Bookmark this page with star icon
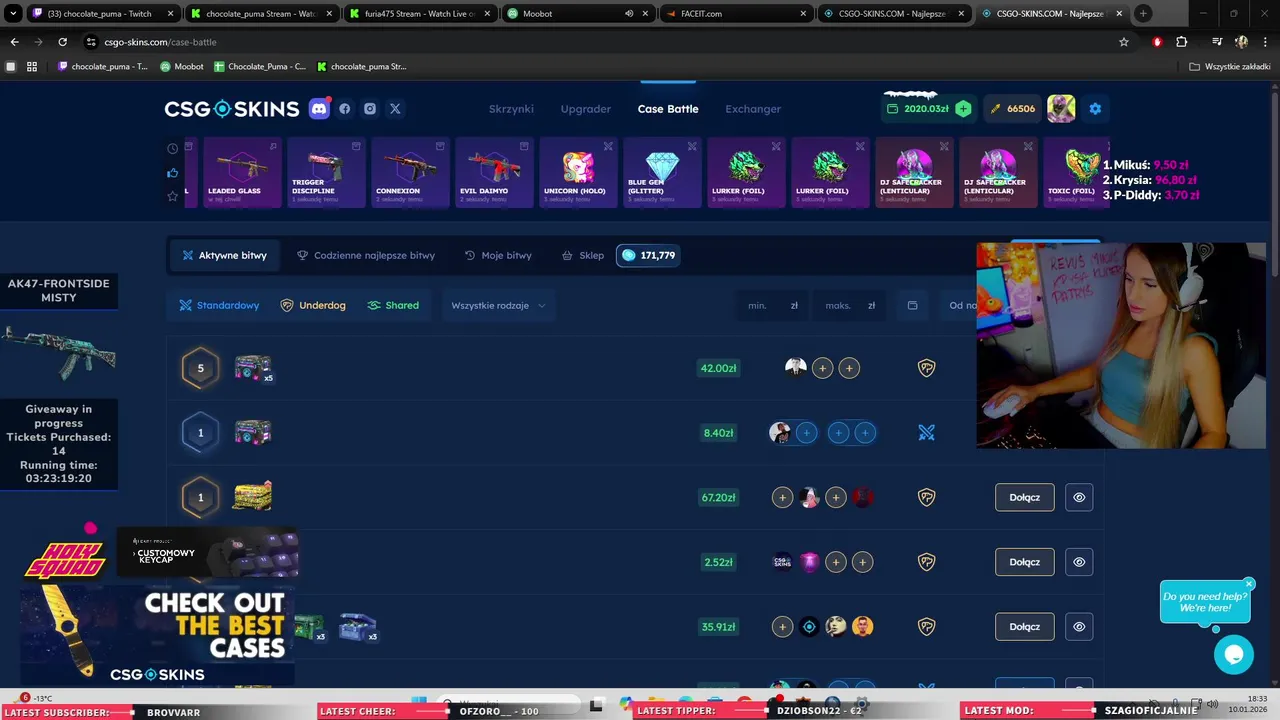This screenshot has height=720, width=1280. pos(1124,42)
